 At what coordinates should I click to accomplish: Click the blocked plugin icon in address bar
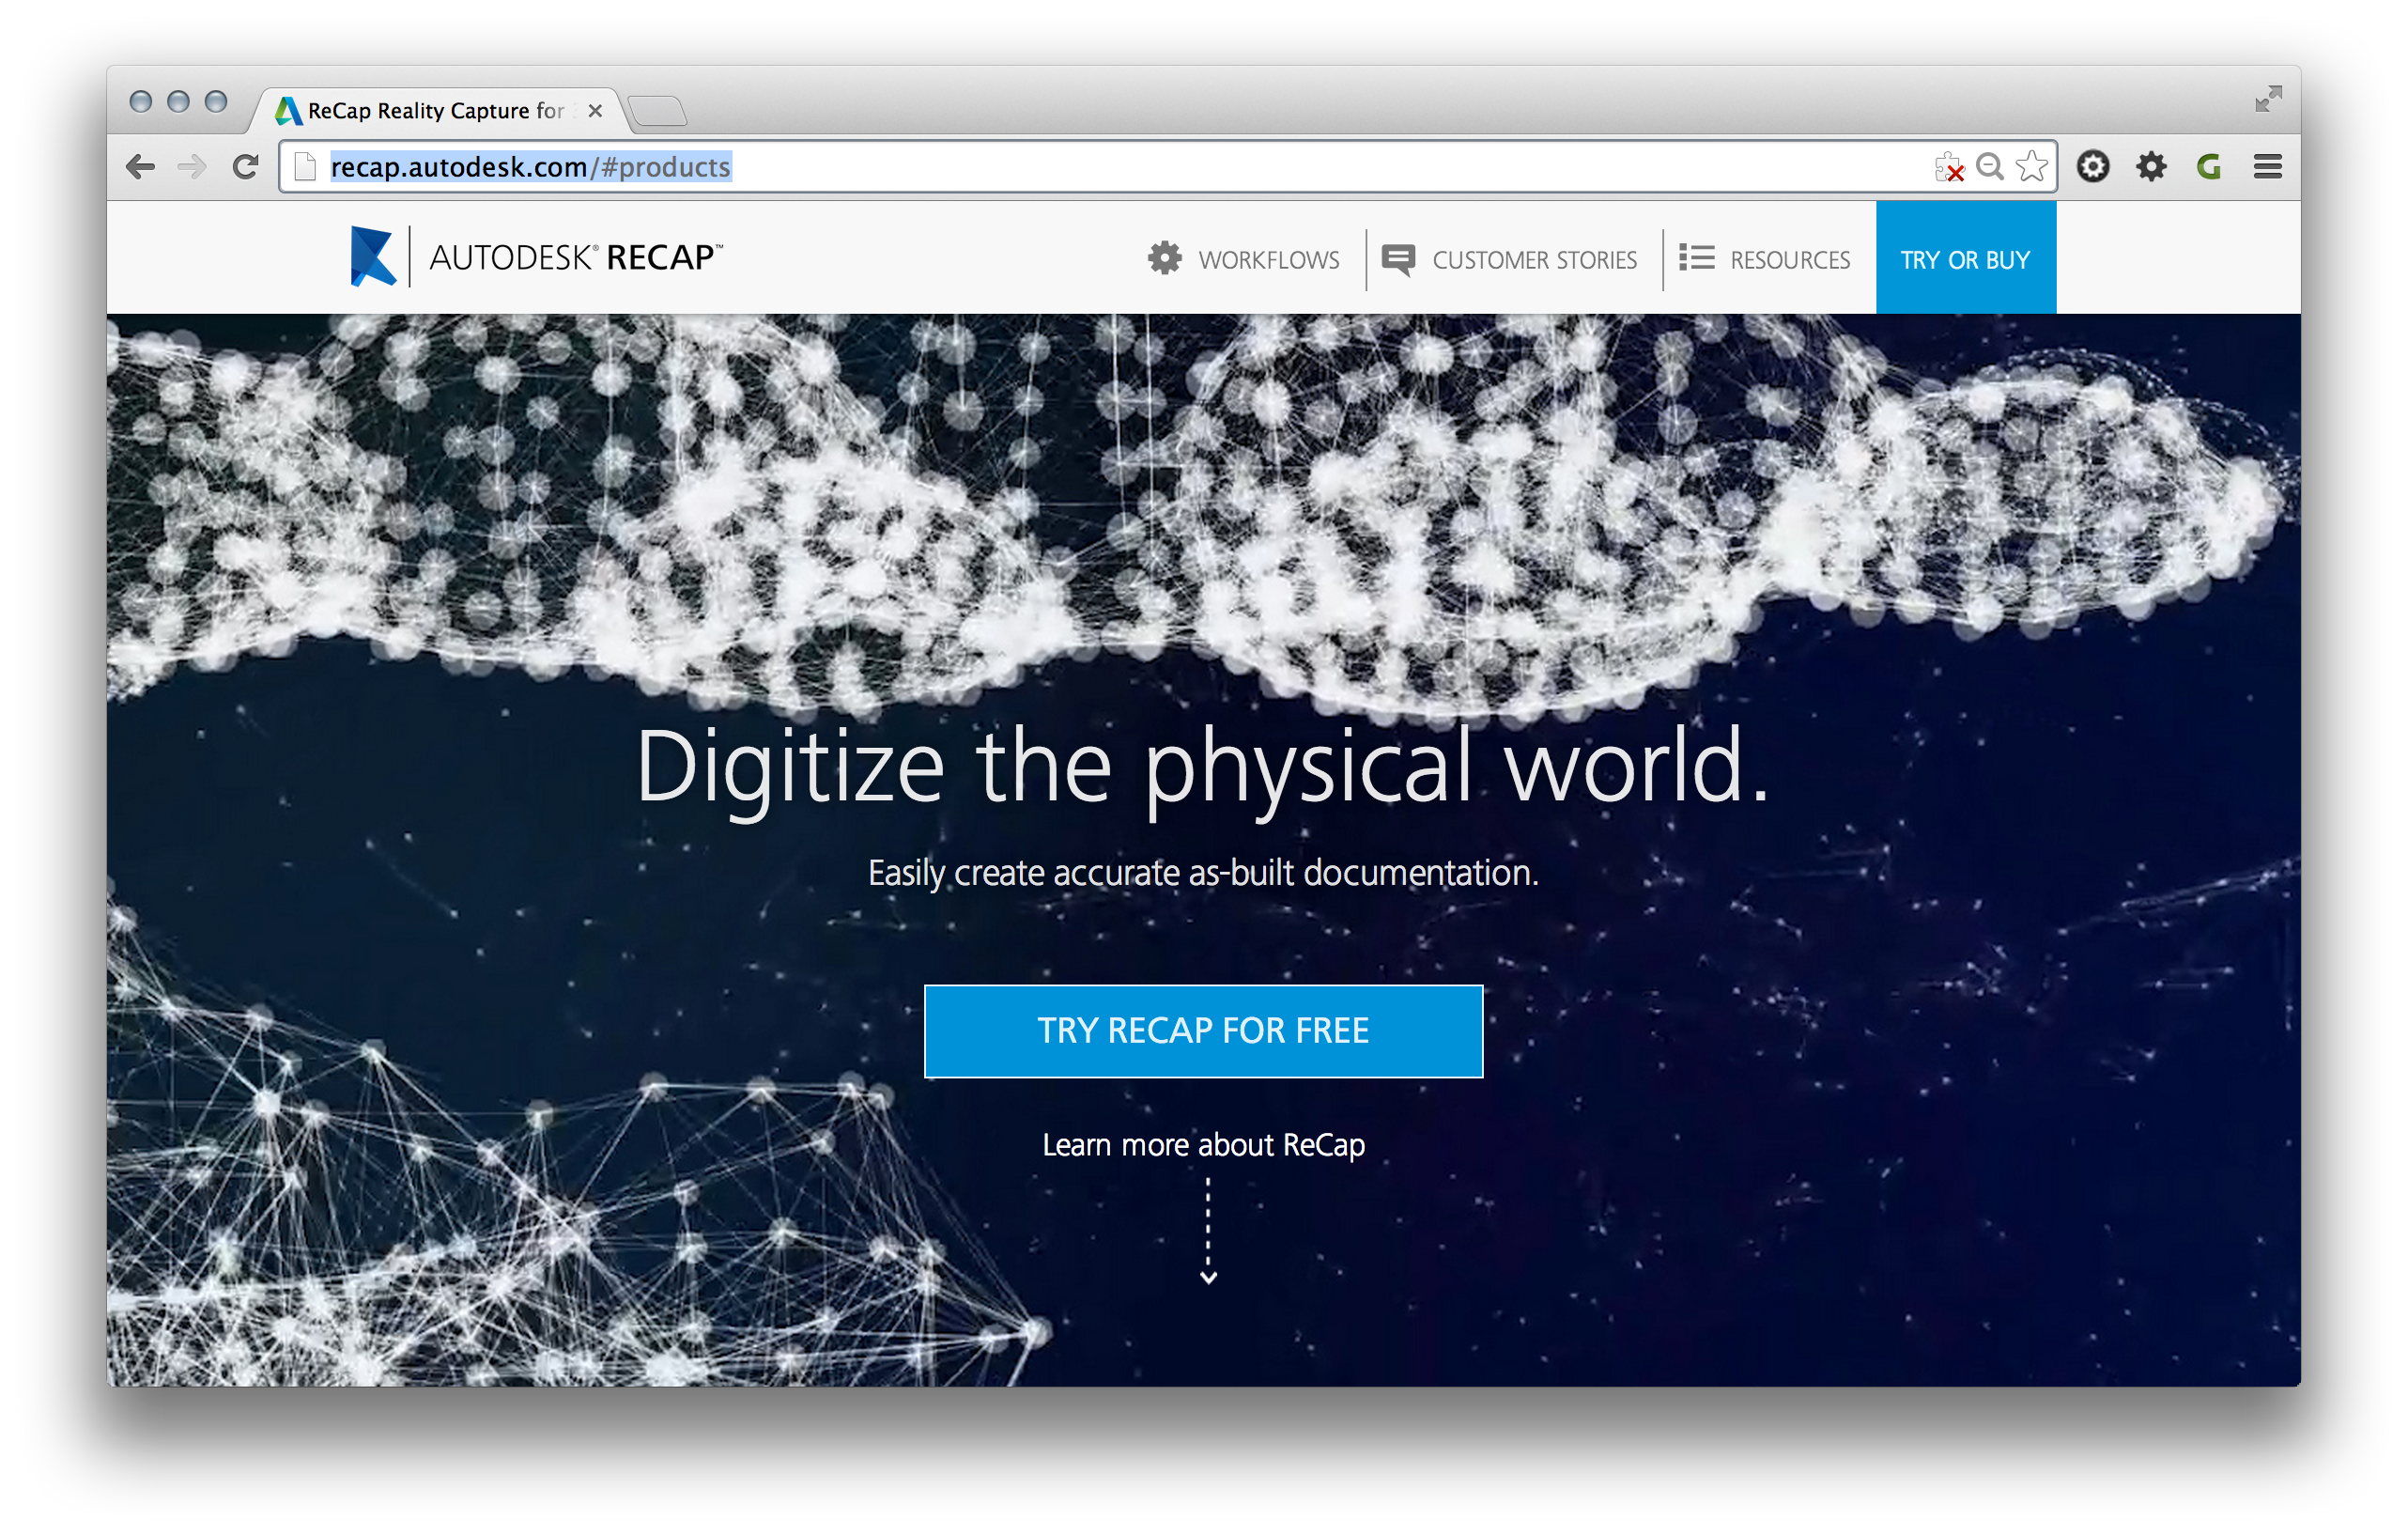pos(1948,167)
